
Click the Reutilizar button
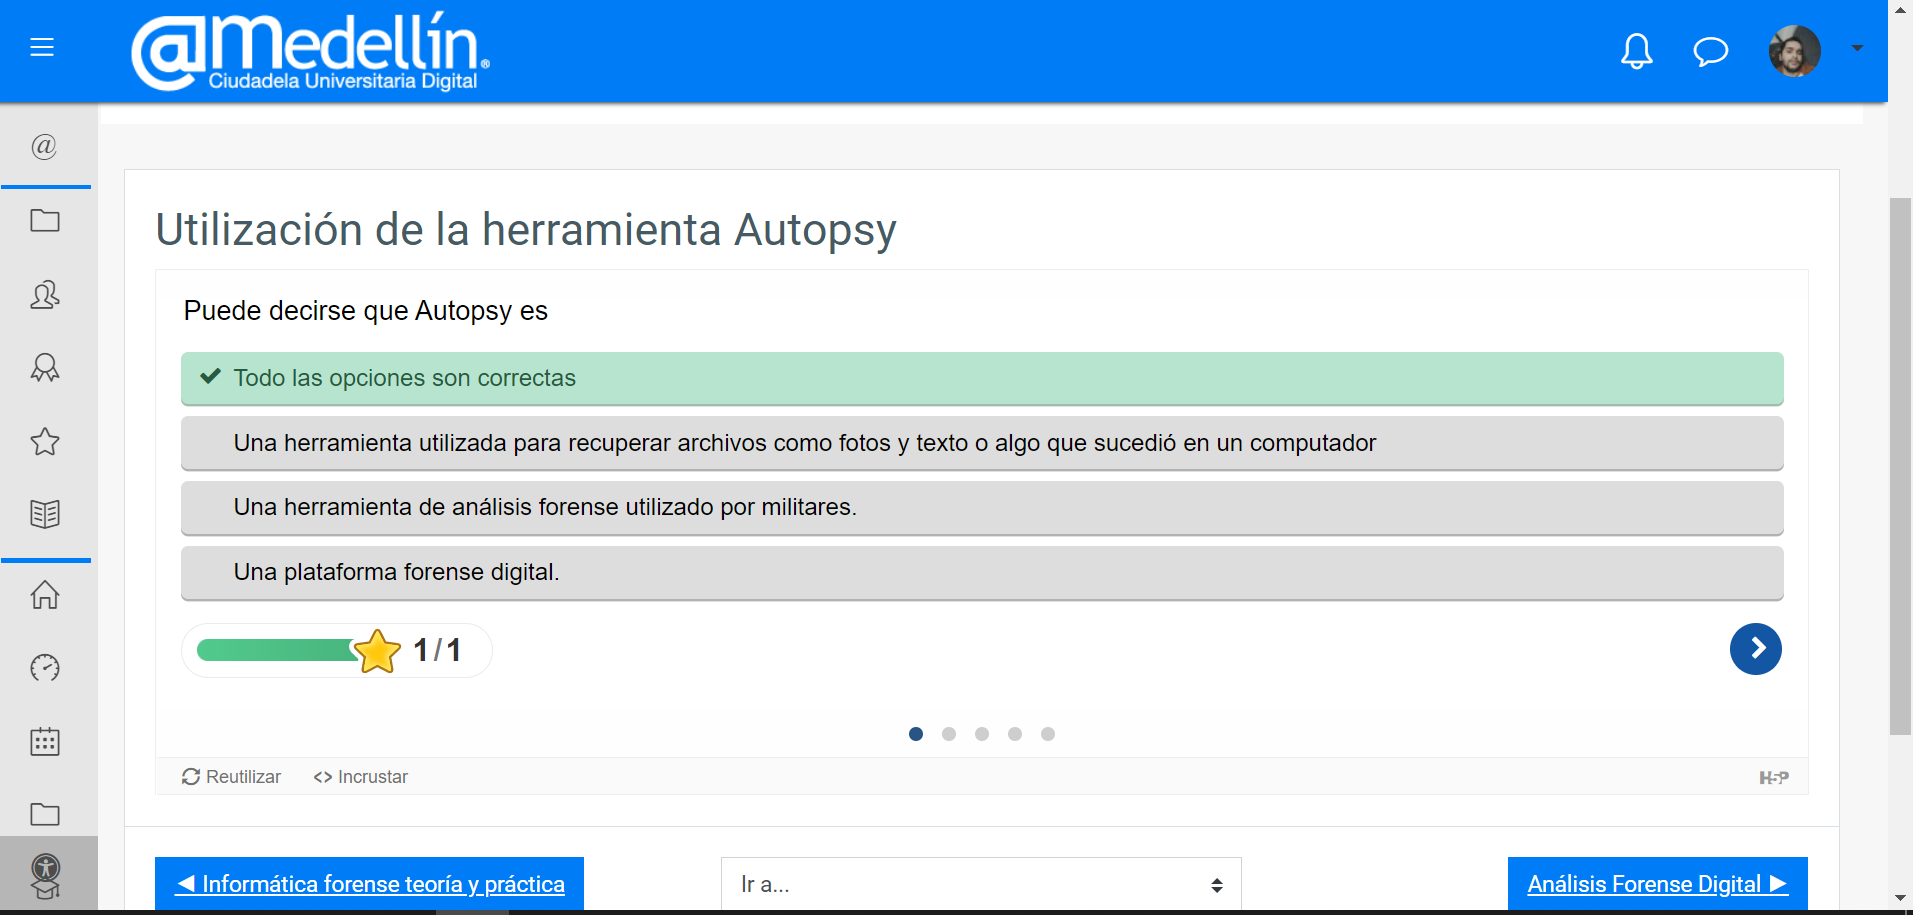(231, 777)
